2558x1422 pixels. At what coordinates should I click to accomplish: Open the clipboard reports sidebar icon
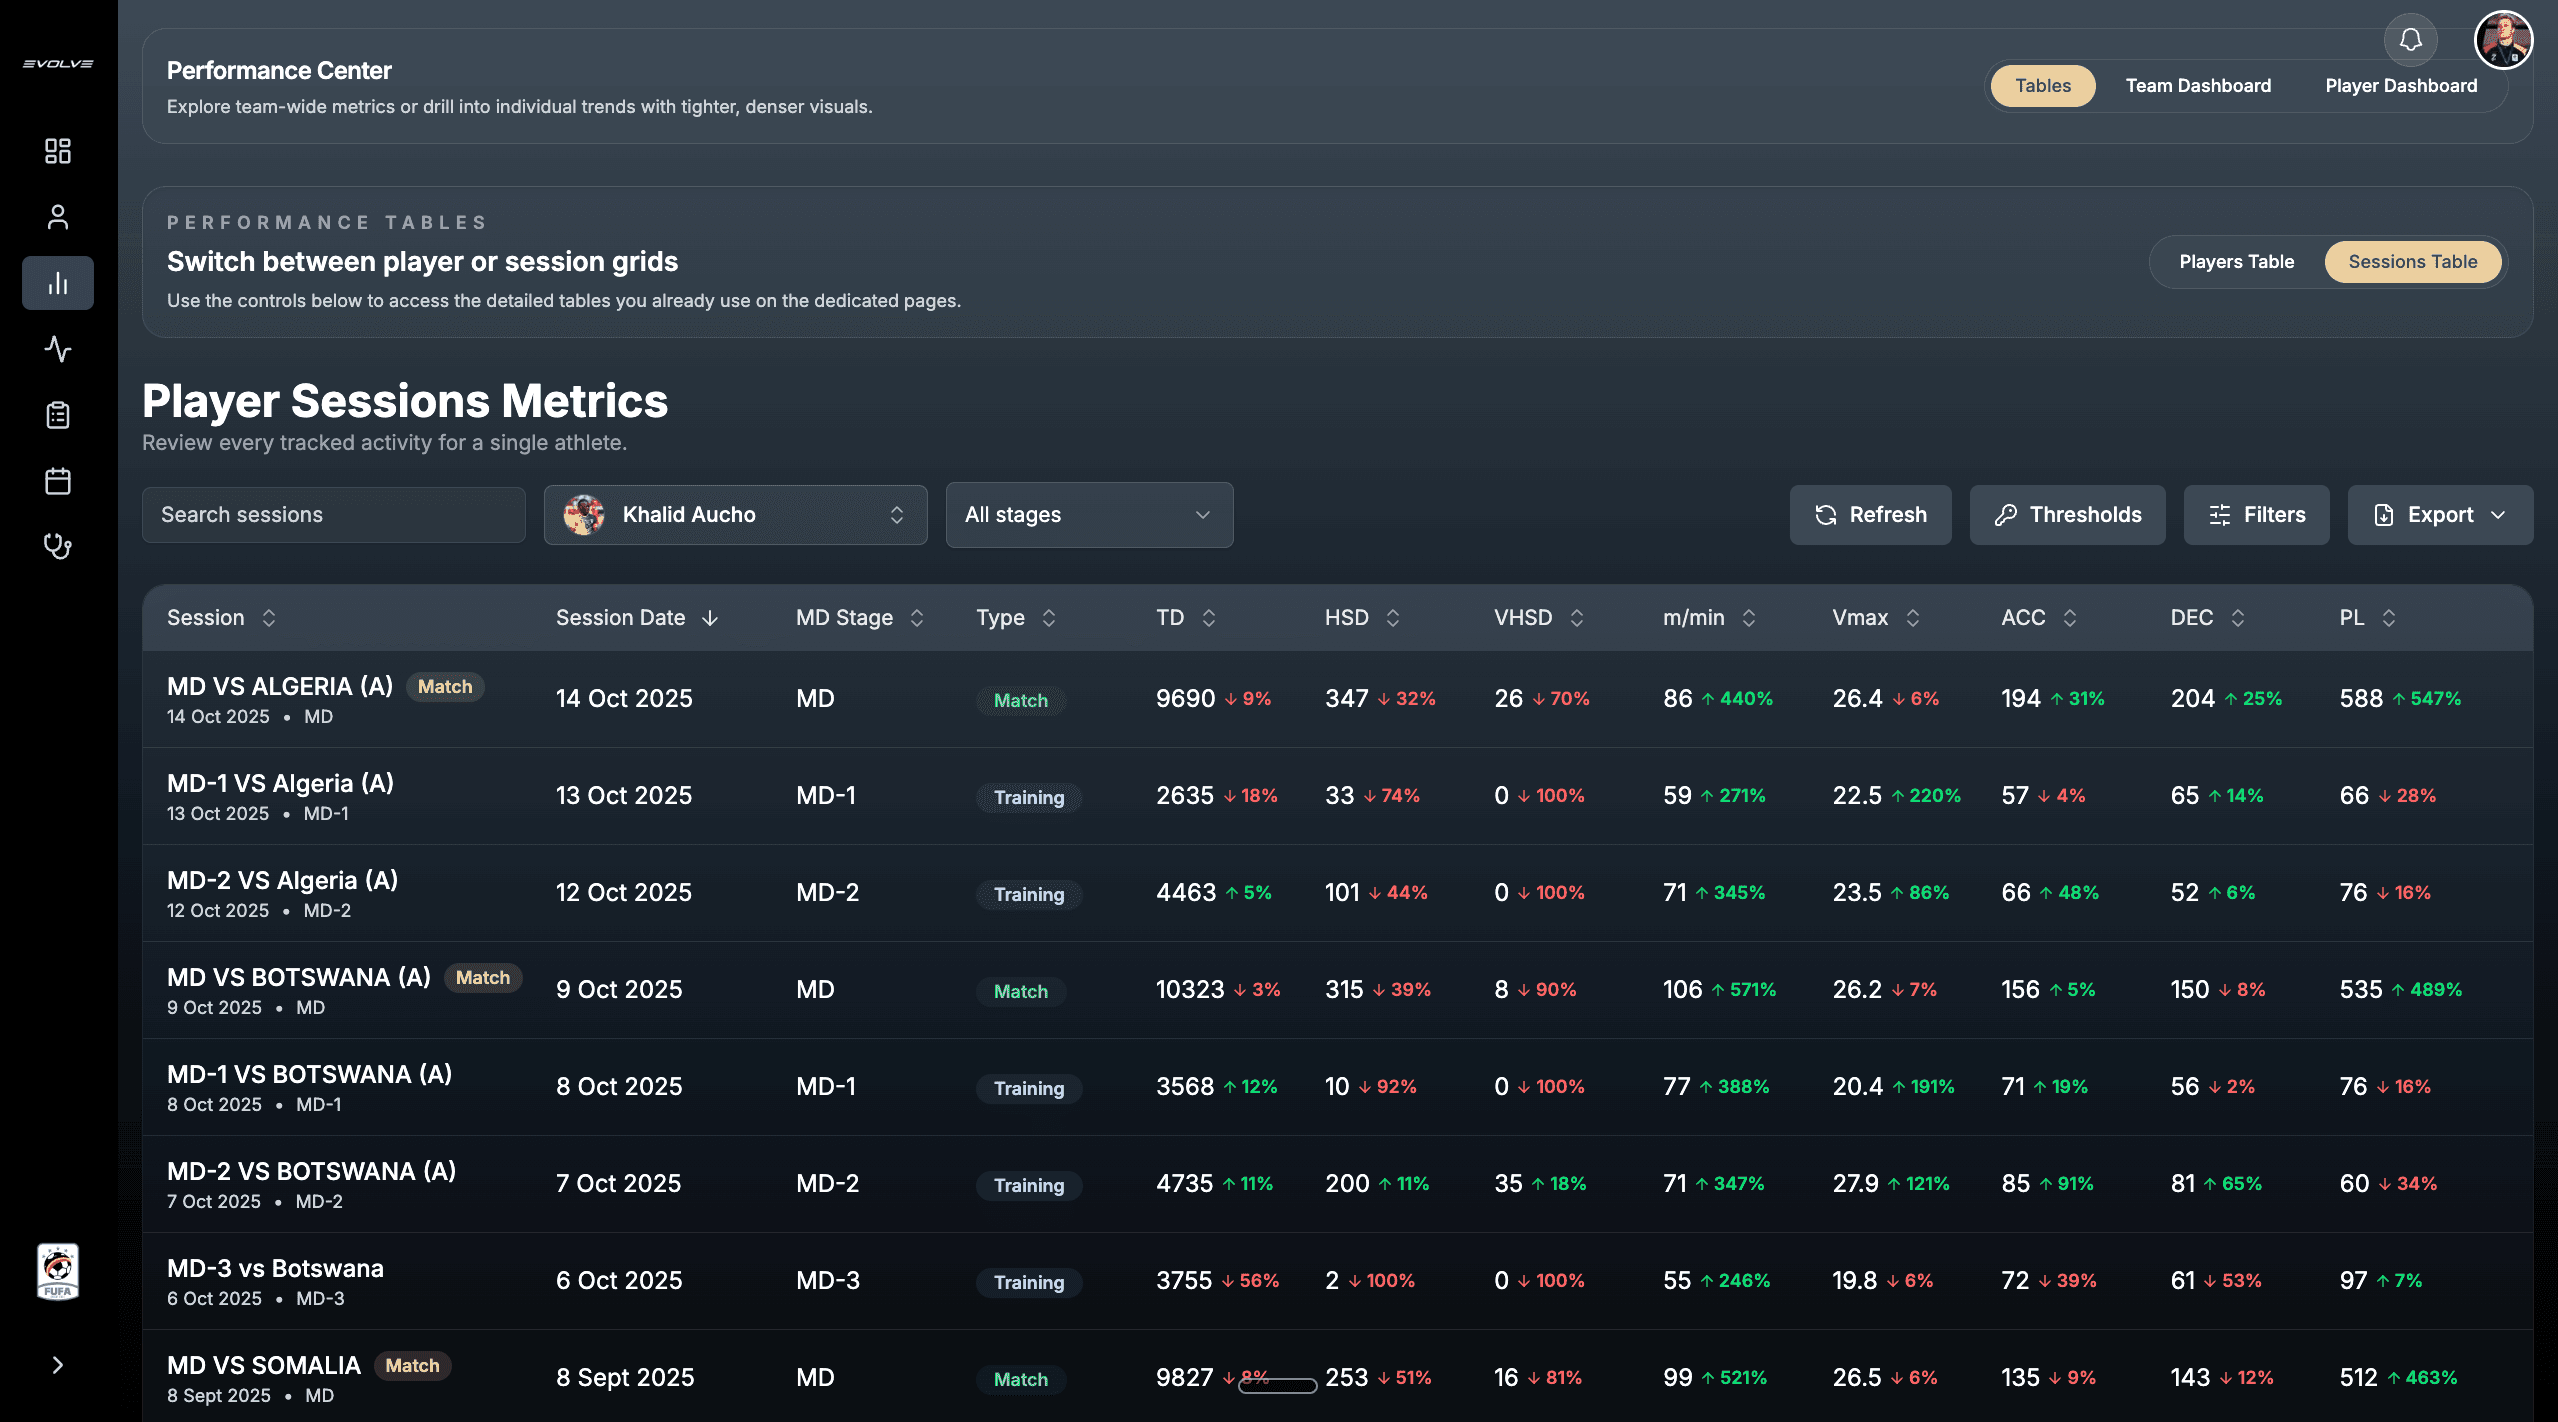58,415
